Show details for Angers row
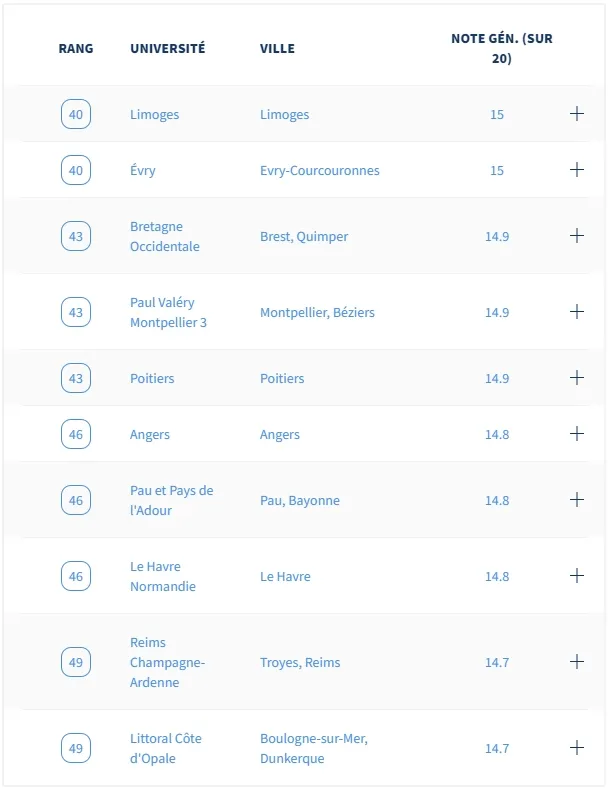 tap(577, 434)
